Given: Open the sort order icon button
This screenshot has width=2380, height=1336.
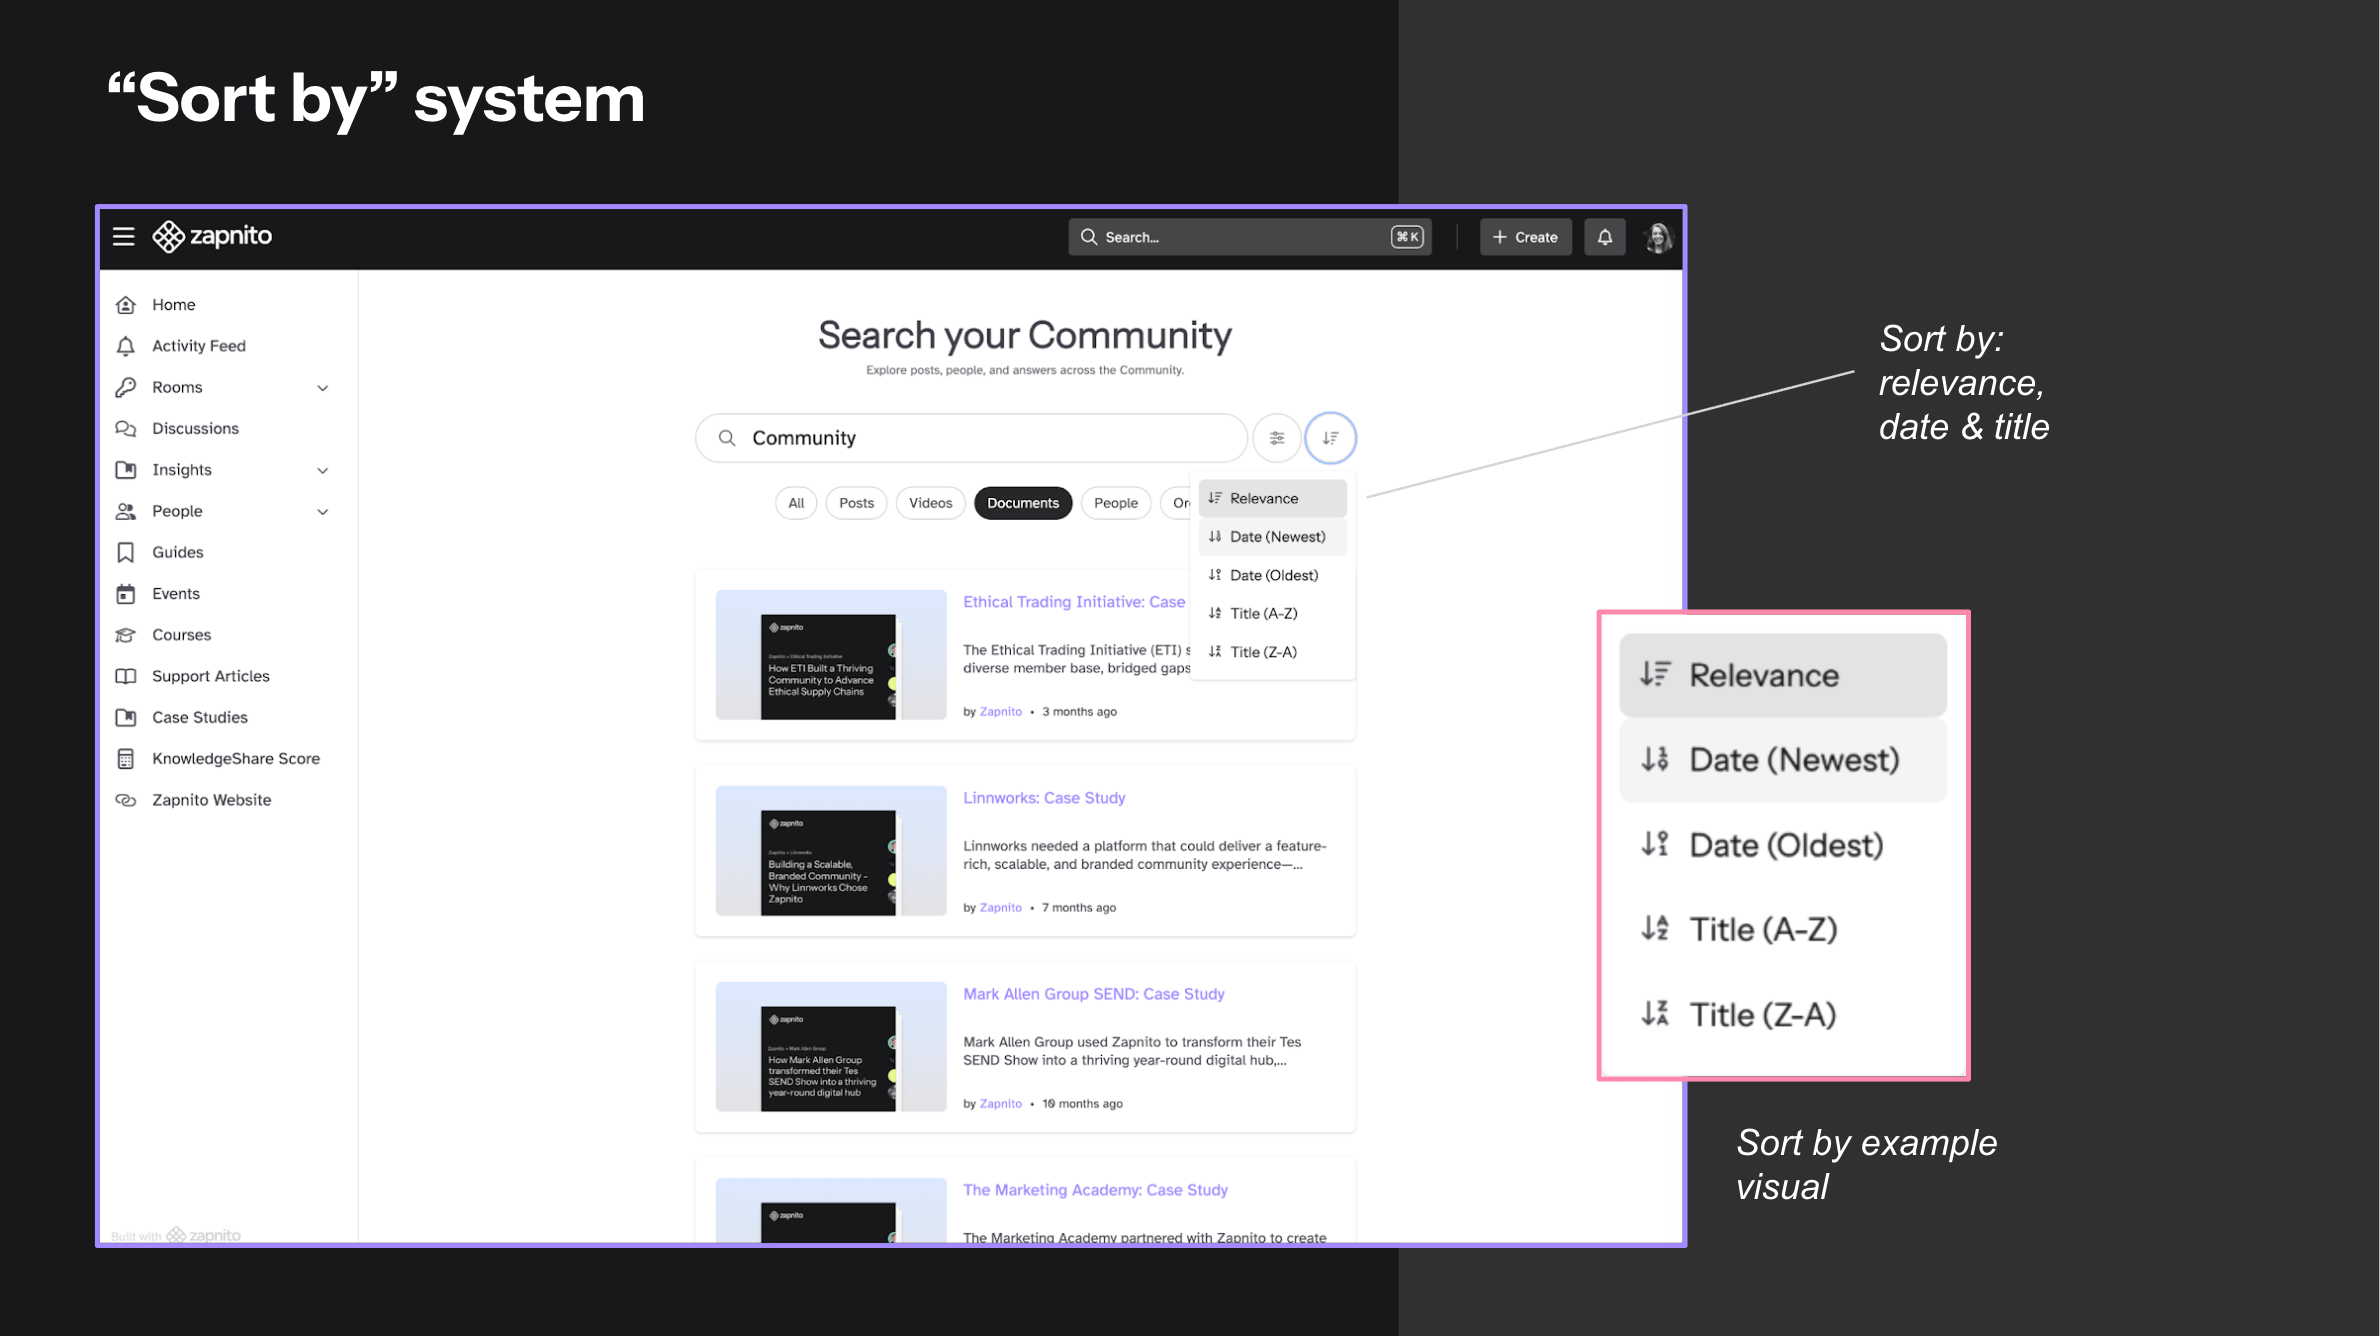Looking at the screenshot, I should click(1330, 438).
